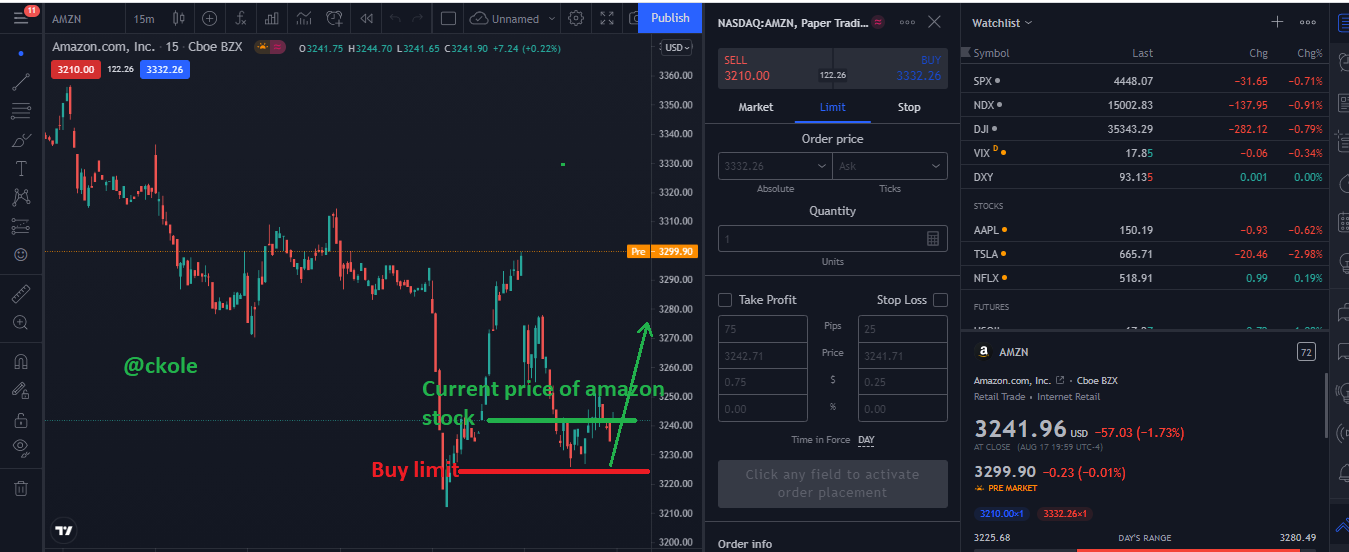
Task: Click the compare or add symbol icon
Action: tap(209, 18)
